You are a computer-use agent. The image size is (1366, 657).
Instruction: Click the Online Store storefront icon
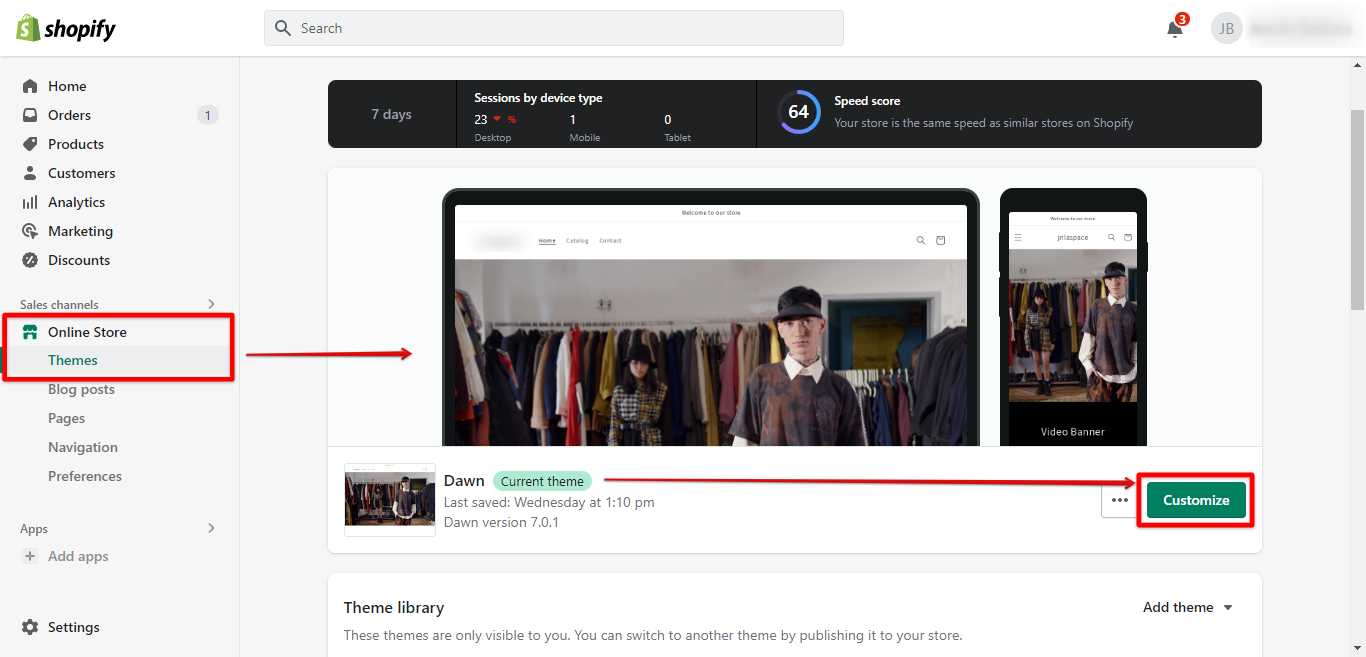tap(30, 332)
